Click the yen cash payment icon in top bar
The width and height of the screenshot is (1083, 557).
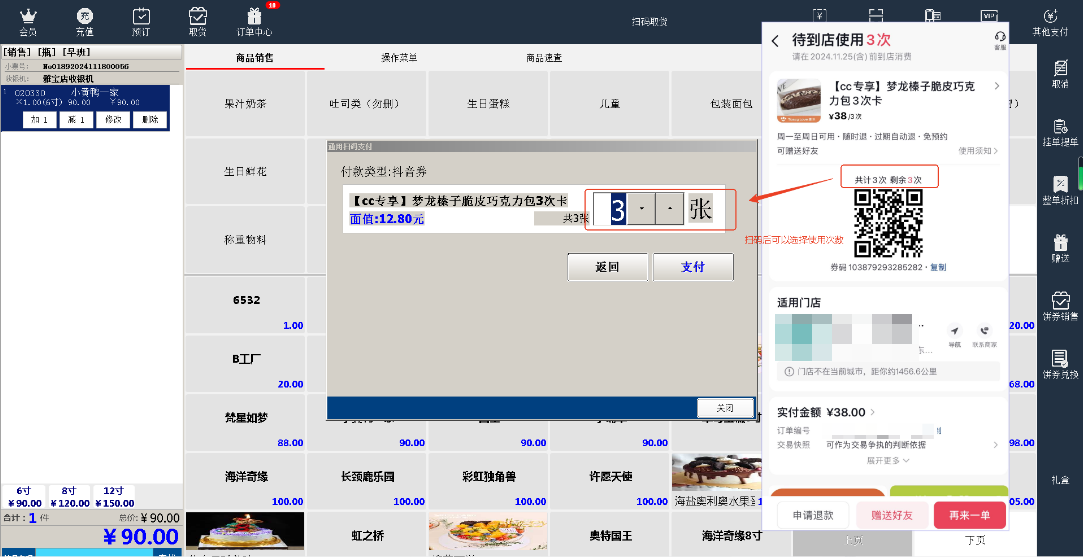tap(820, 15)
